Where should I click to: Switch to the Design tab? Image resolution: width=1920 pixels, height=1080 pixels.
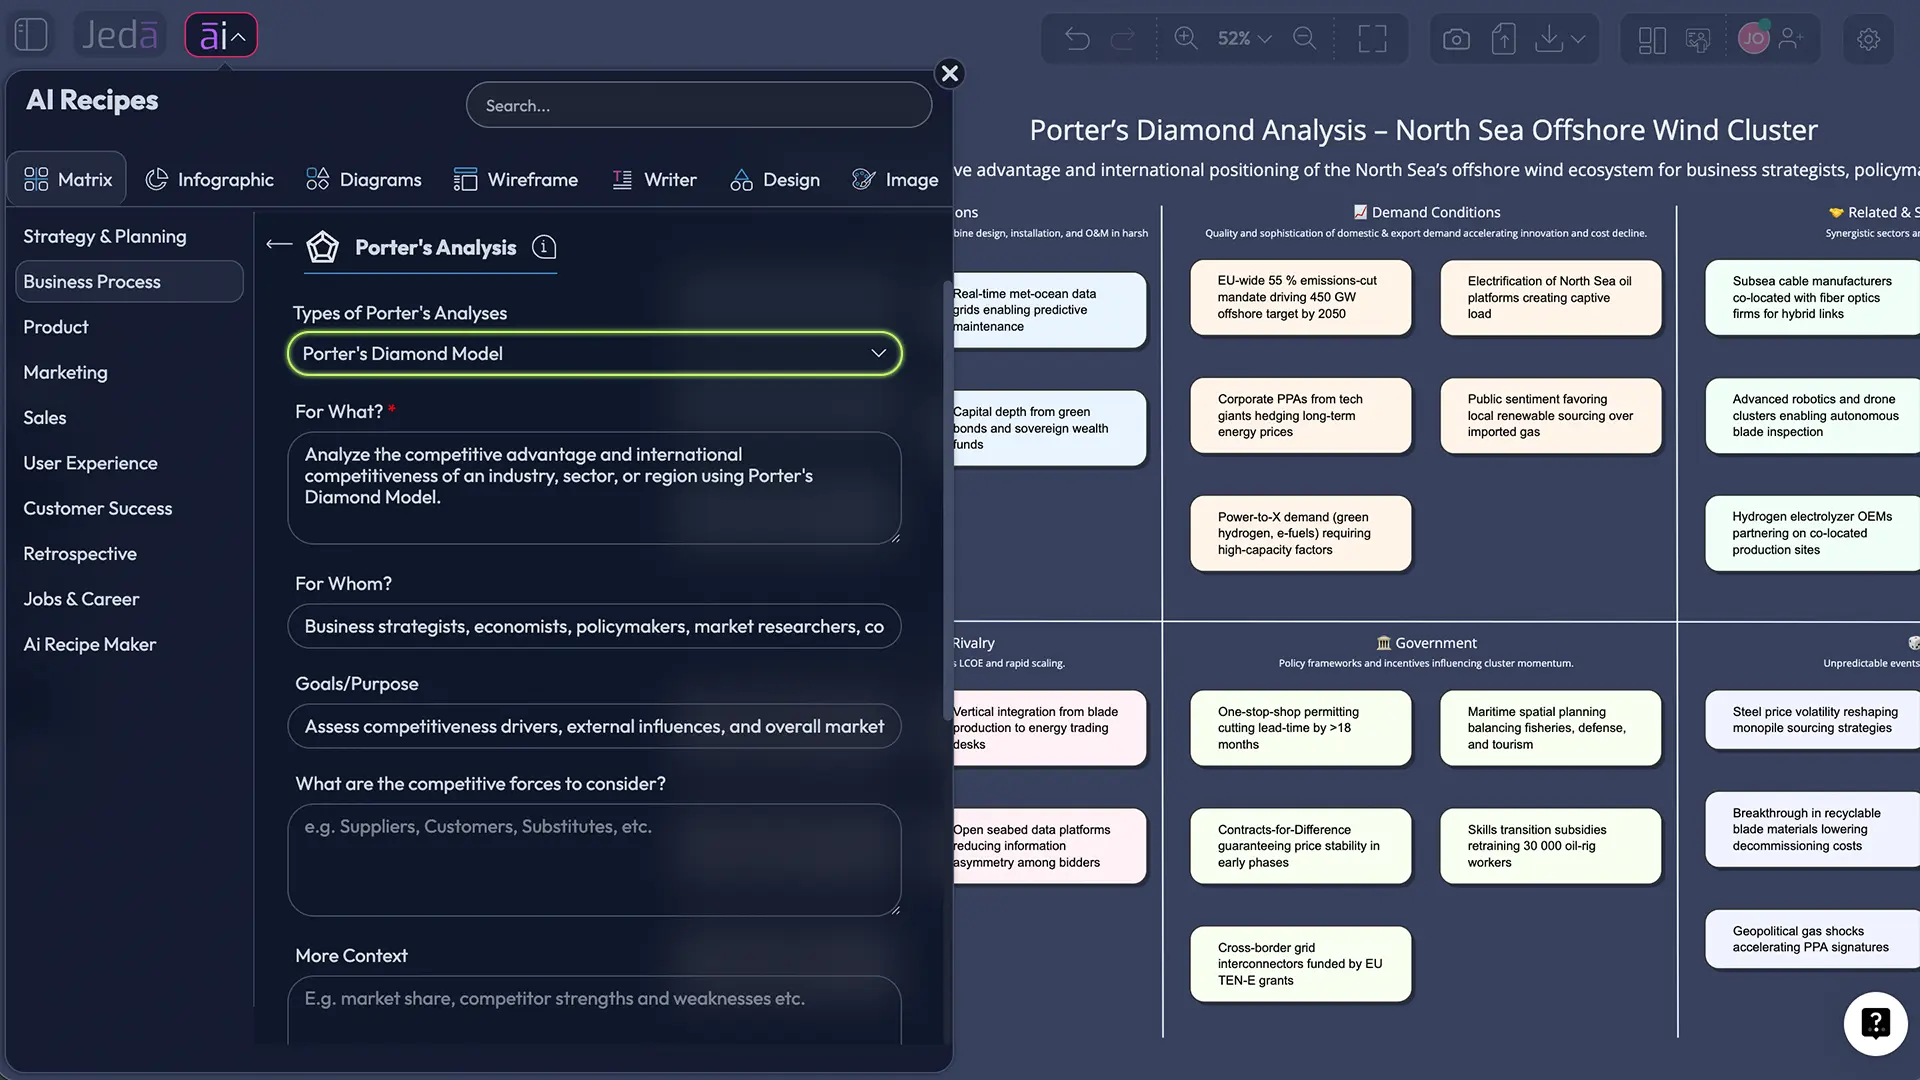coord(775,179)
